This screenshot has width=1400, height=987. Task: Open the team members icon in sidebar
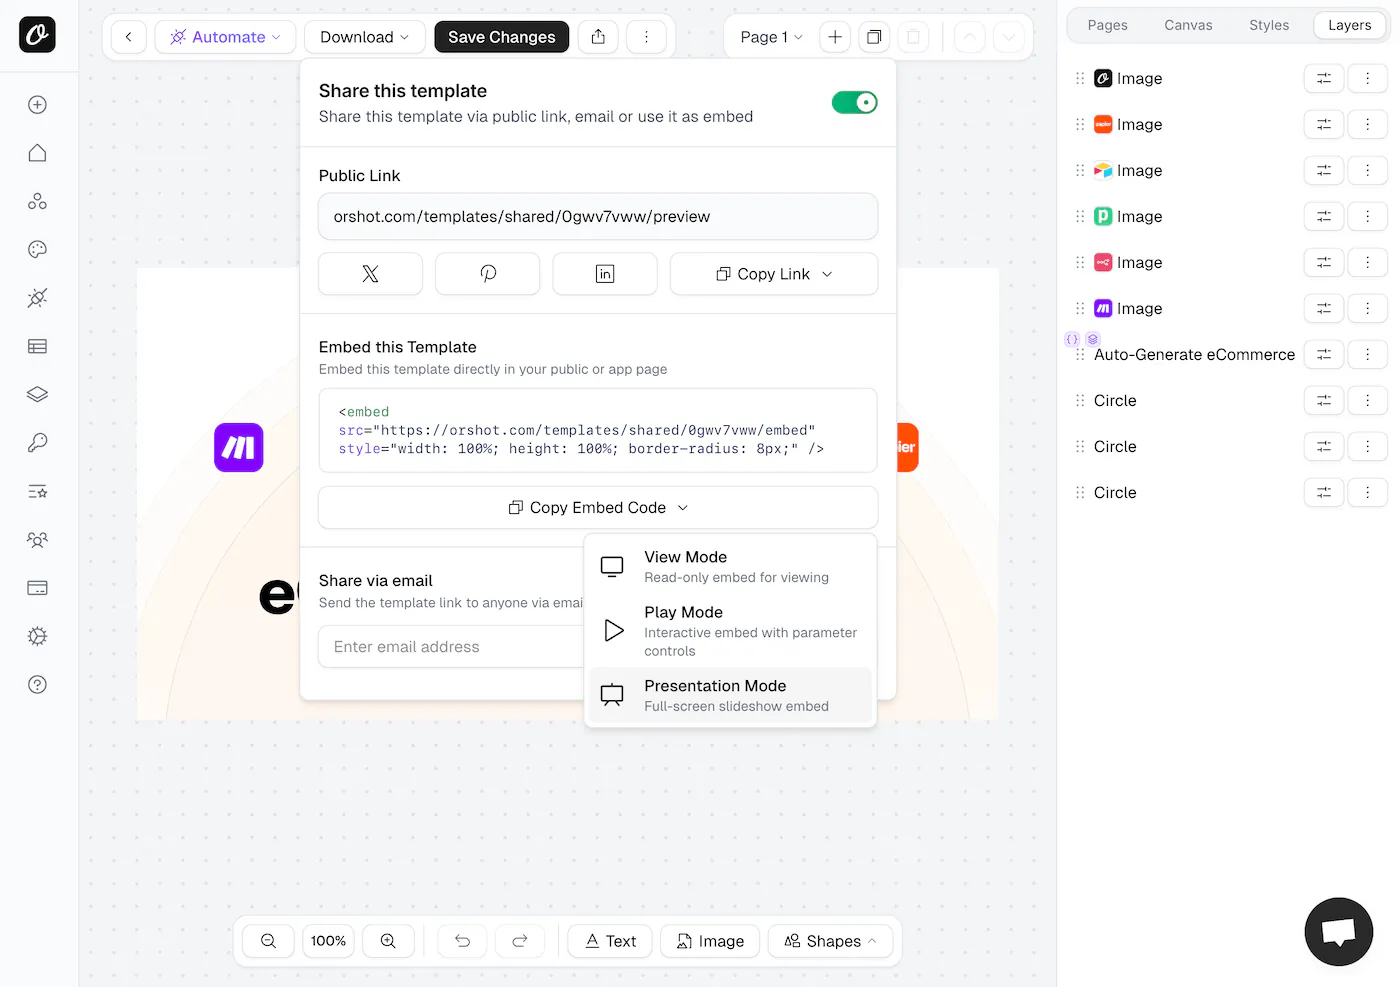pos(37,540)
